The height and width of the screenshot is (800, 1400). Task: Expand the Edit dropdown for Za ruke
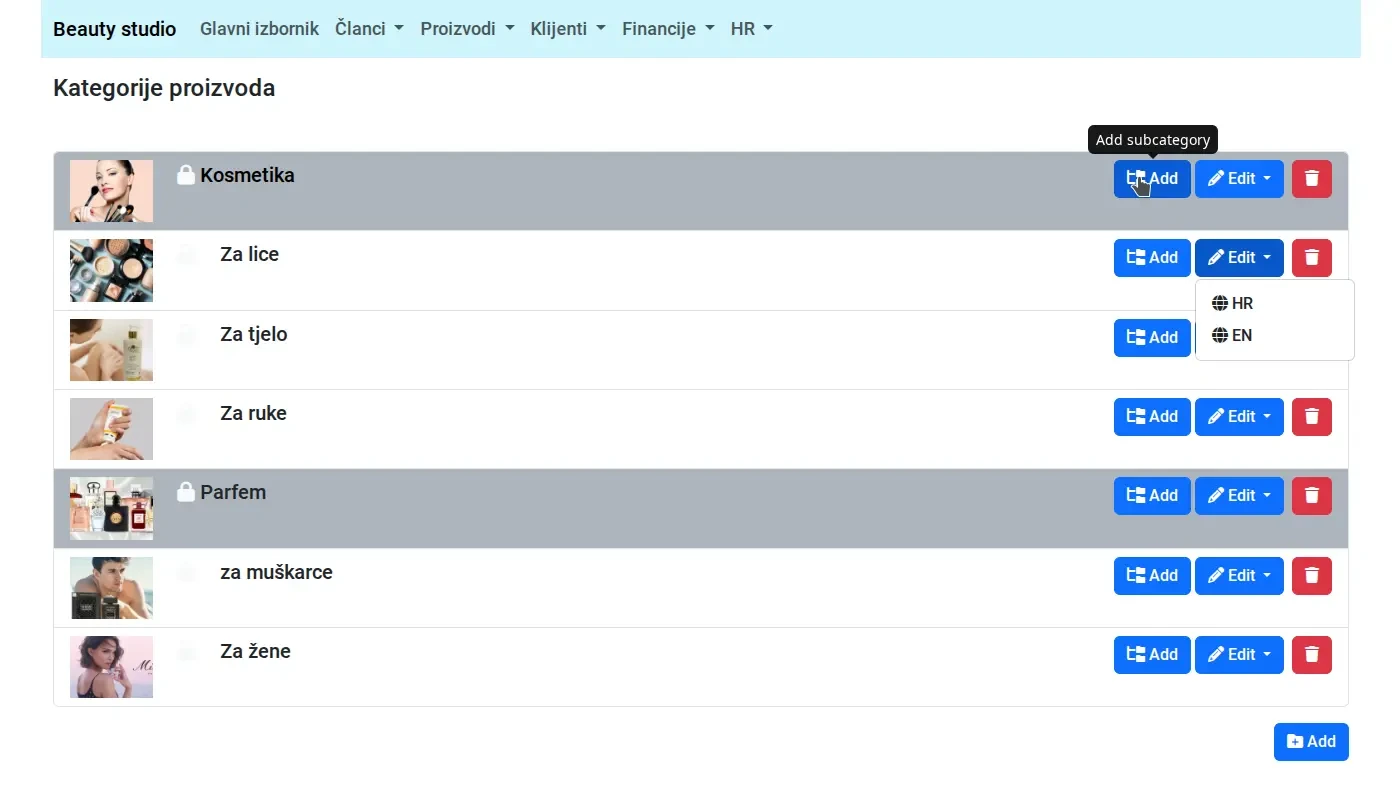pos(1239,416)
